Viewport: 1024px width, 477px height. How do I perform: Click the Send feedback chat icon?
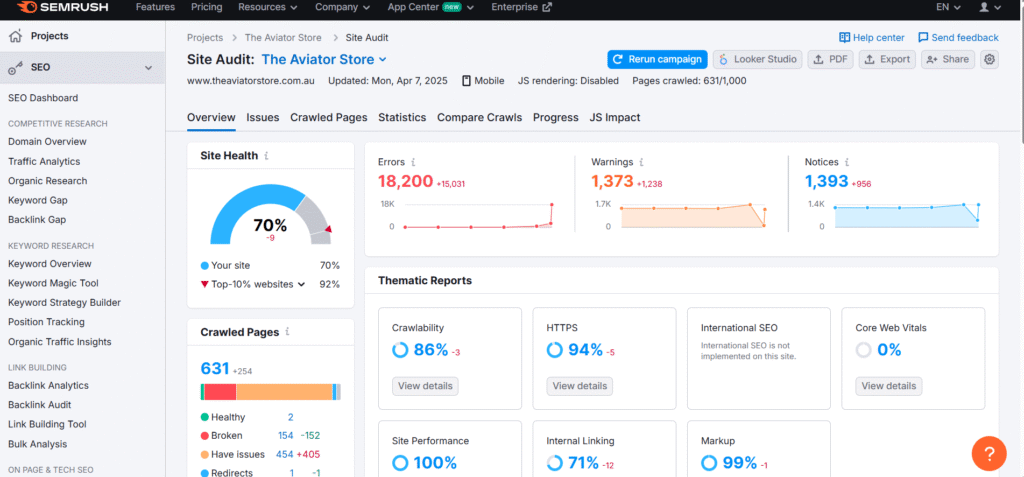[x=923, y=38]
